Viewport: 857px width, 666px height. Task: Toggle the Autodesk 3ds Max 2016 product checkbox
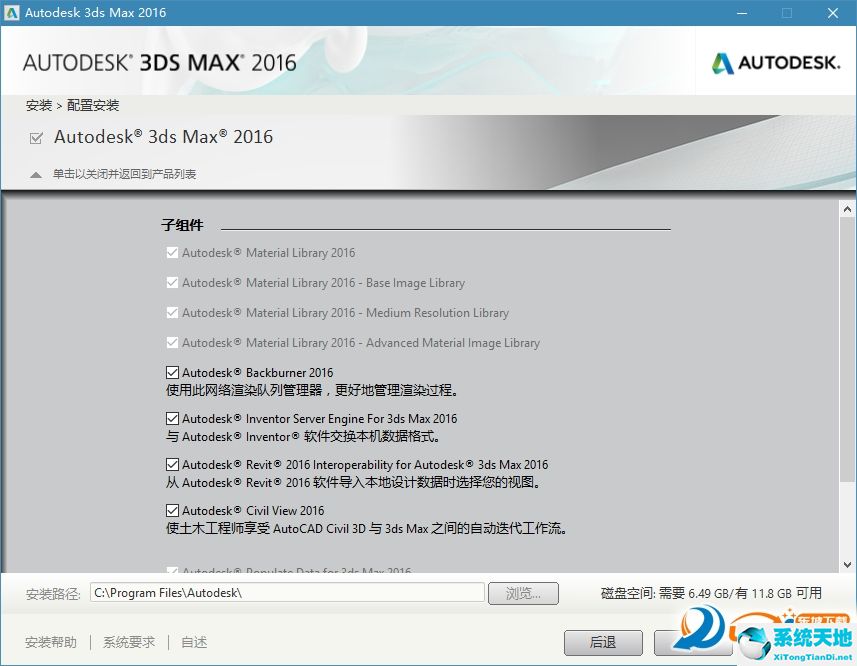point(36,138)
